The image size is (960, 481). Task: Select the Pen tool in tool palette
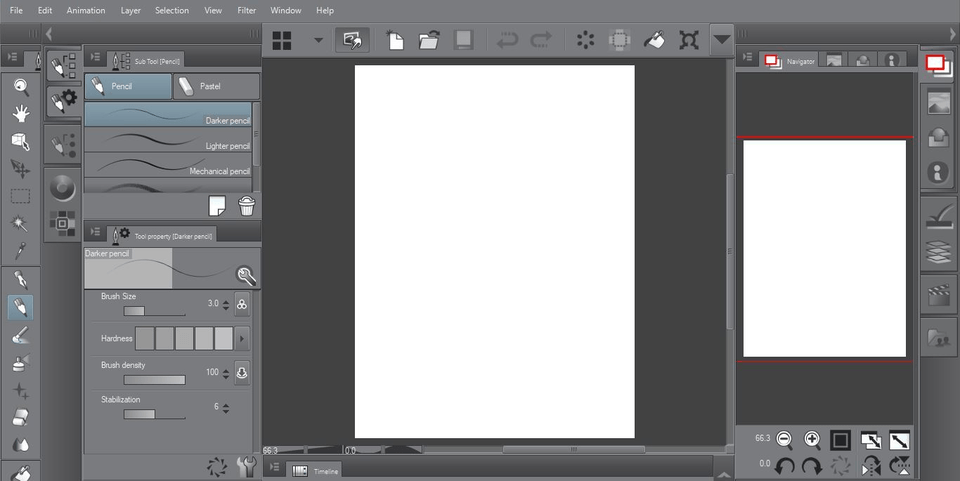[21, 280]
